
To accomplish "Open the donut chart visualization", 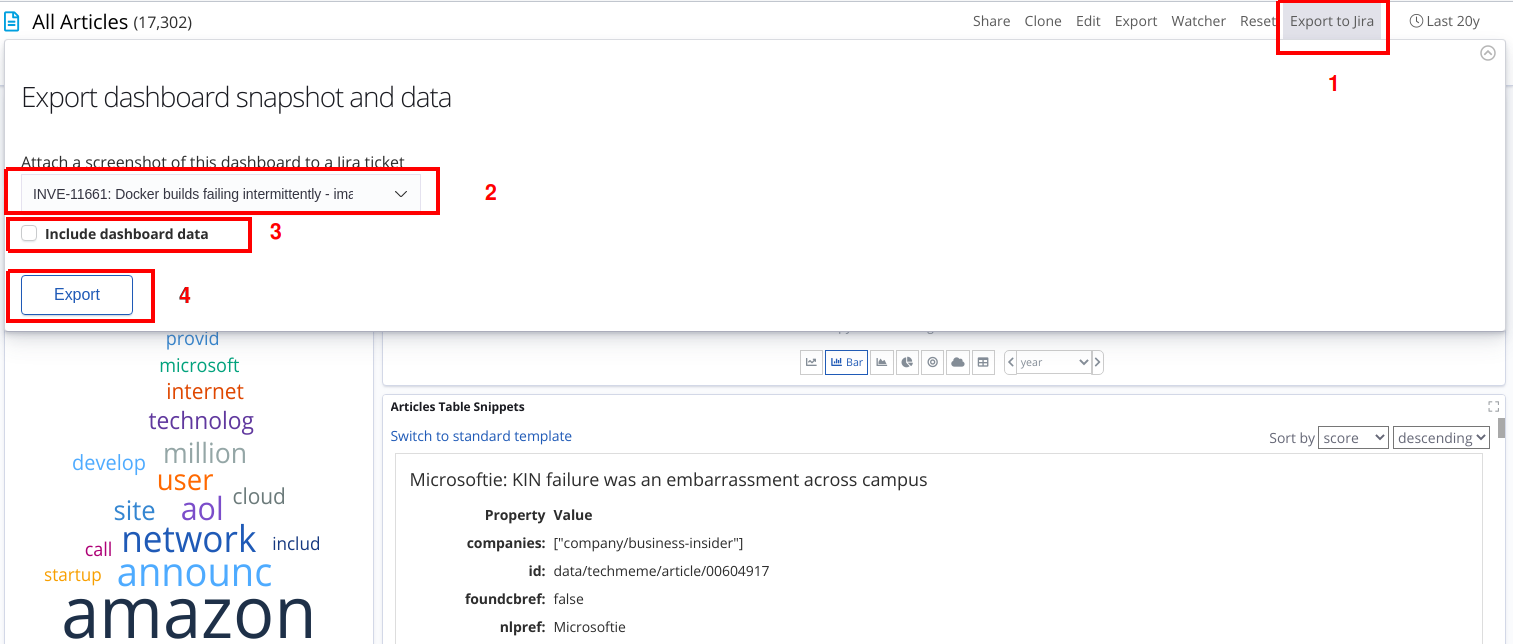I will click(932, 362).
